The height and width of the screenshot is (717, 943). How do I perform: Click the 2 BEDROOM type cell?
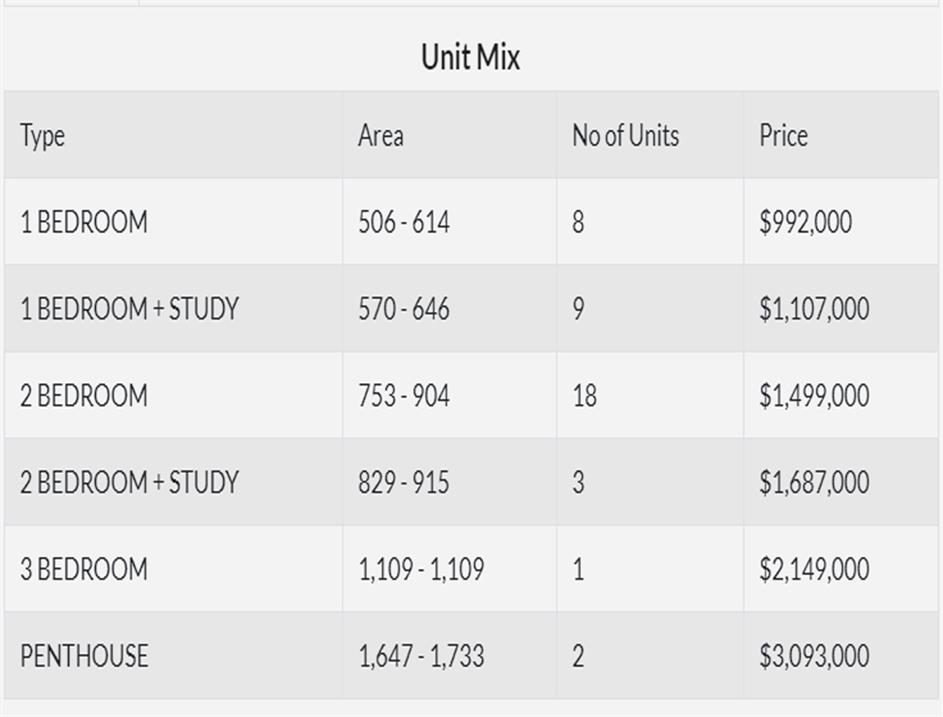click(84, 396)
